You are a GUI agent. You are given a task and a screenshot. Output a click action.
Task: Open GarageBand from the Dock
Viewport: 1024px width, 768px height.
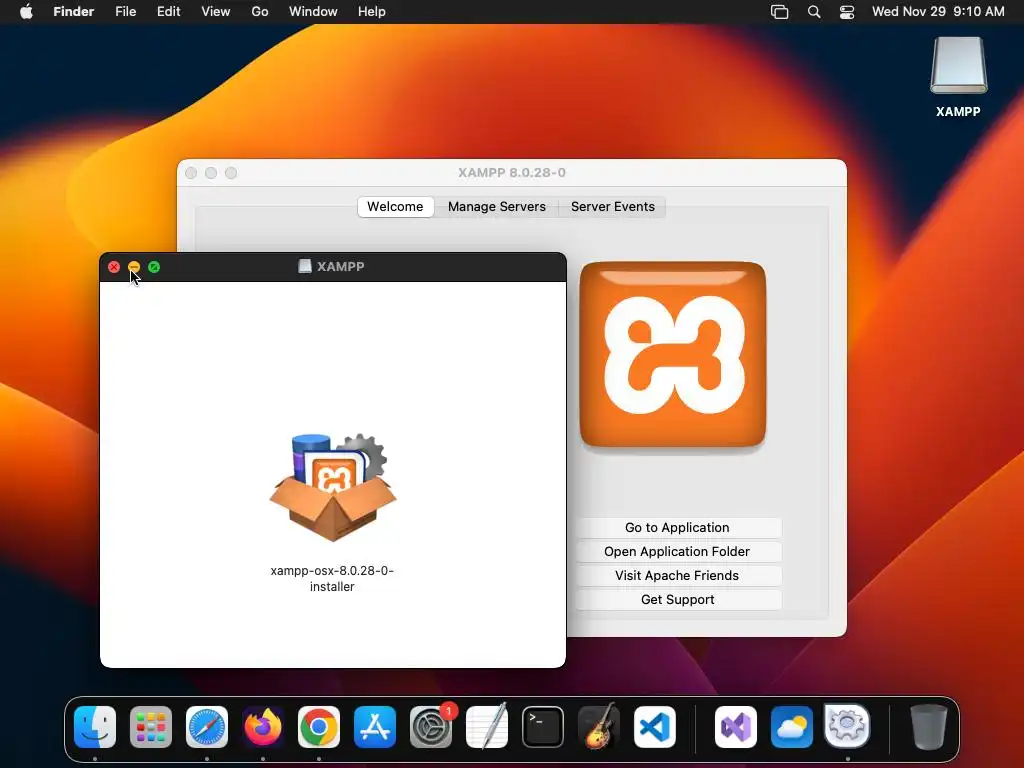(x=599, y=727)
